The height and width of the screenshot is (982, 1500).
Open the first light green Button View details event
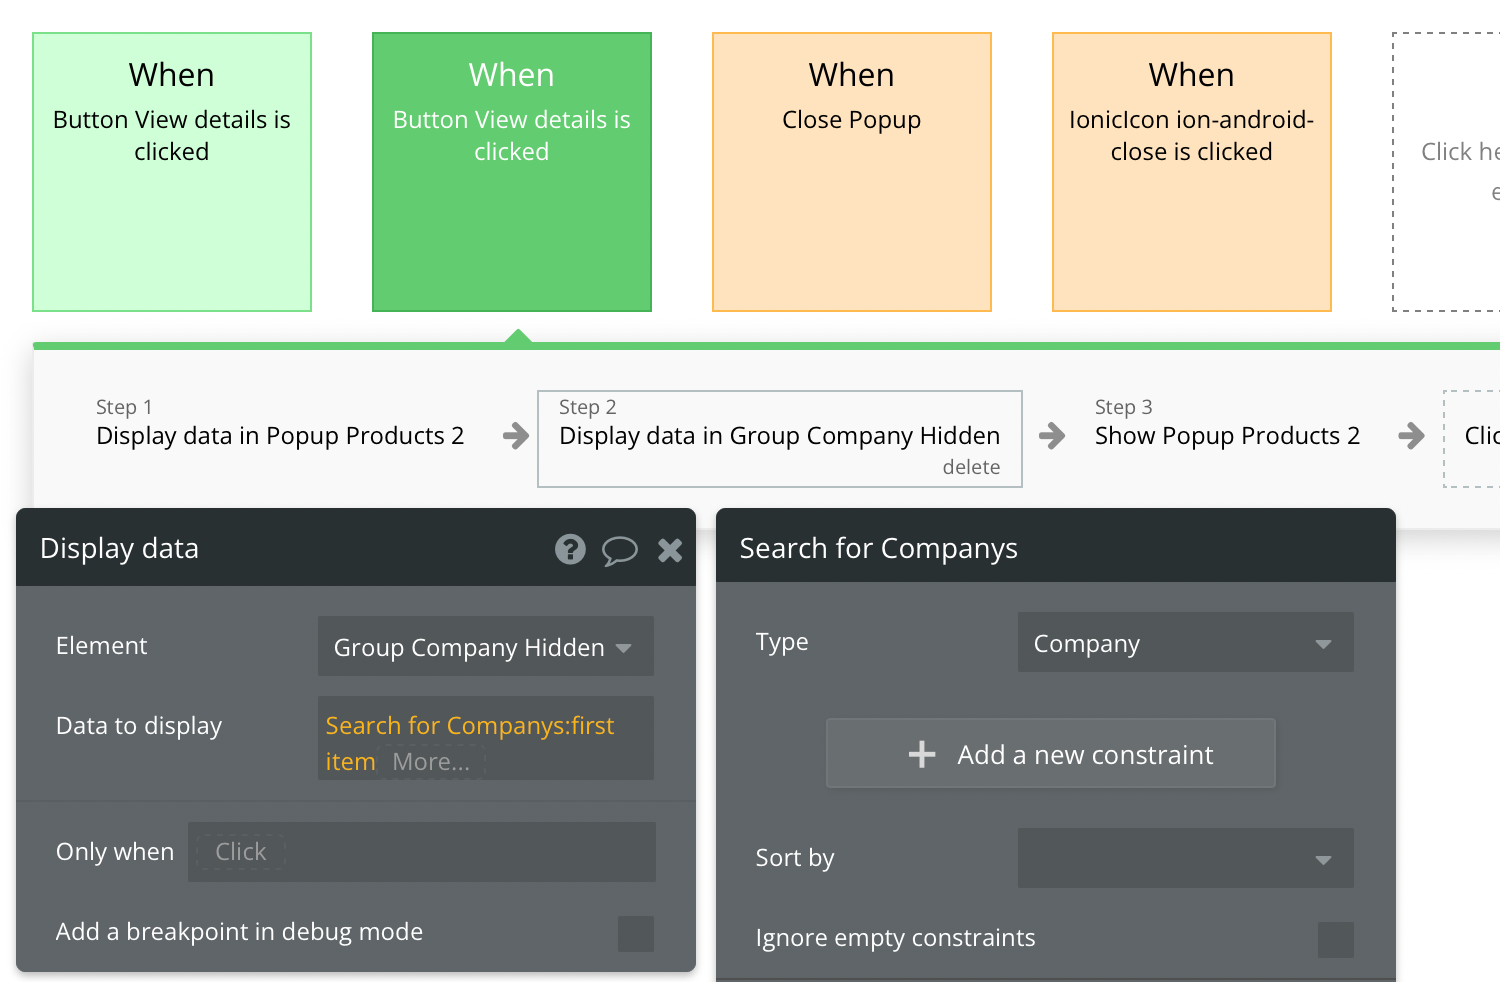(172, 172)
